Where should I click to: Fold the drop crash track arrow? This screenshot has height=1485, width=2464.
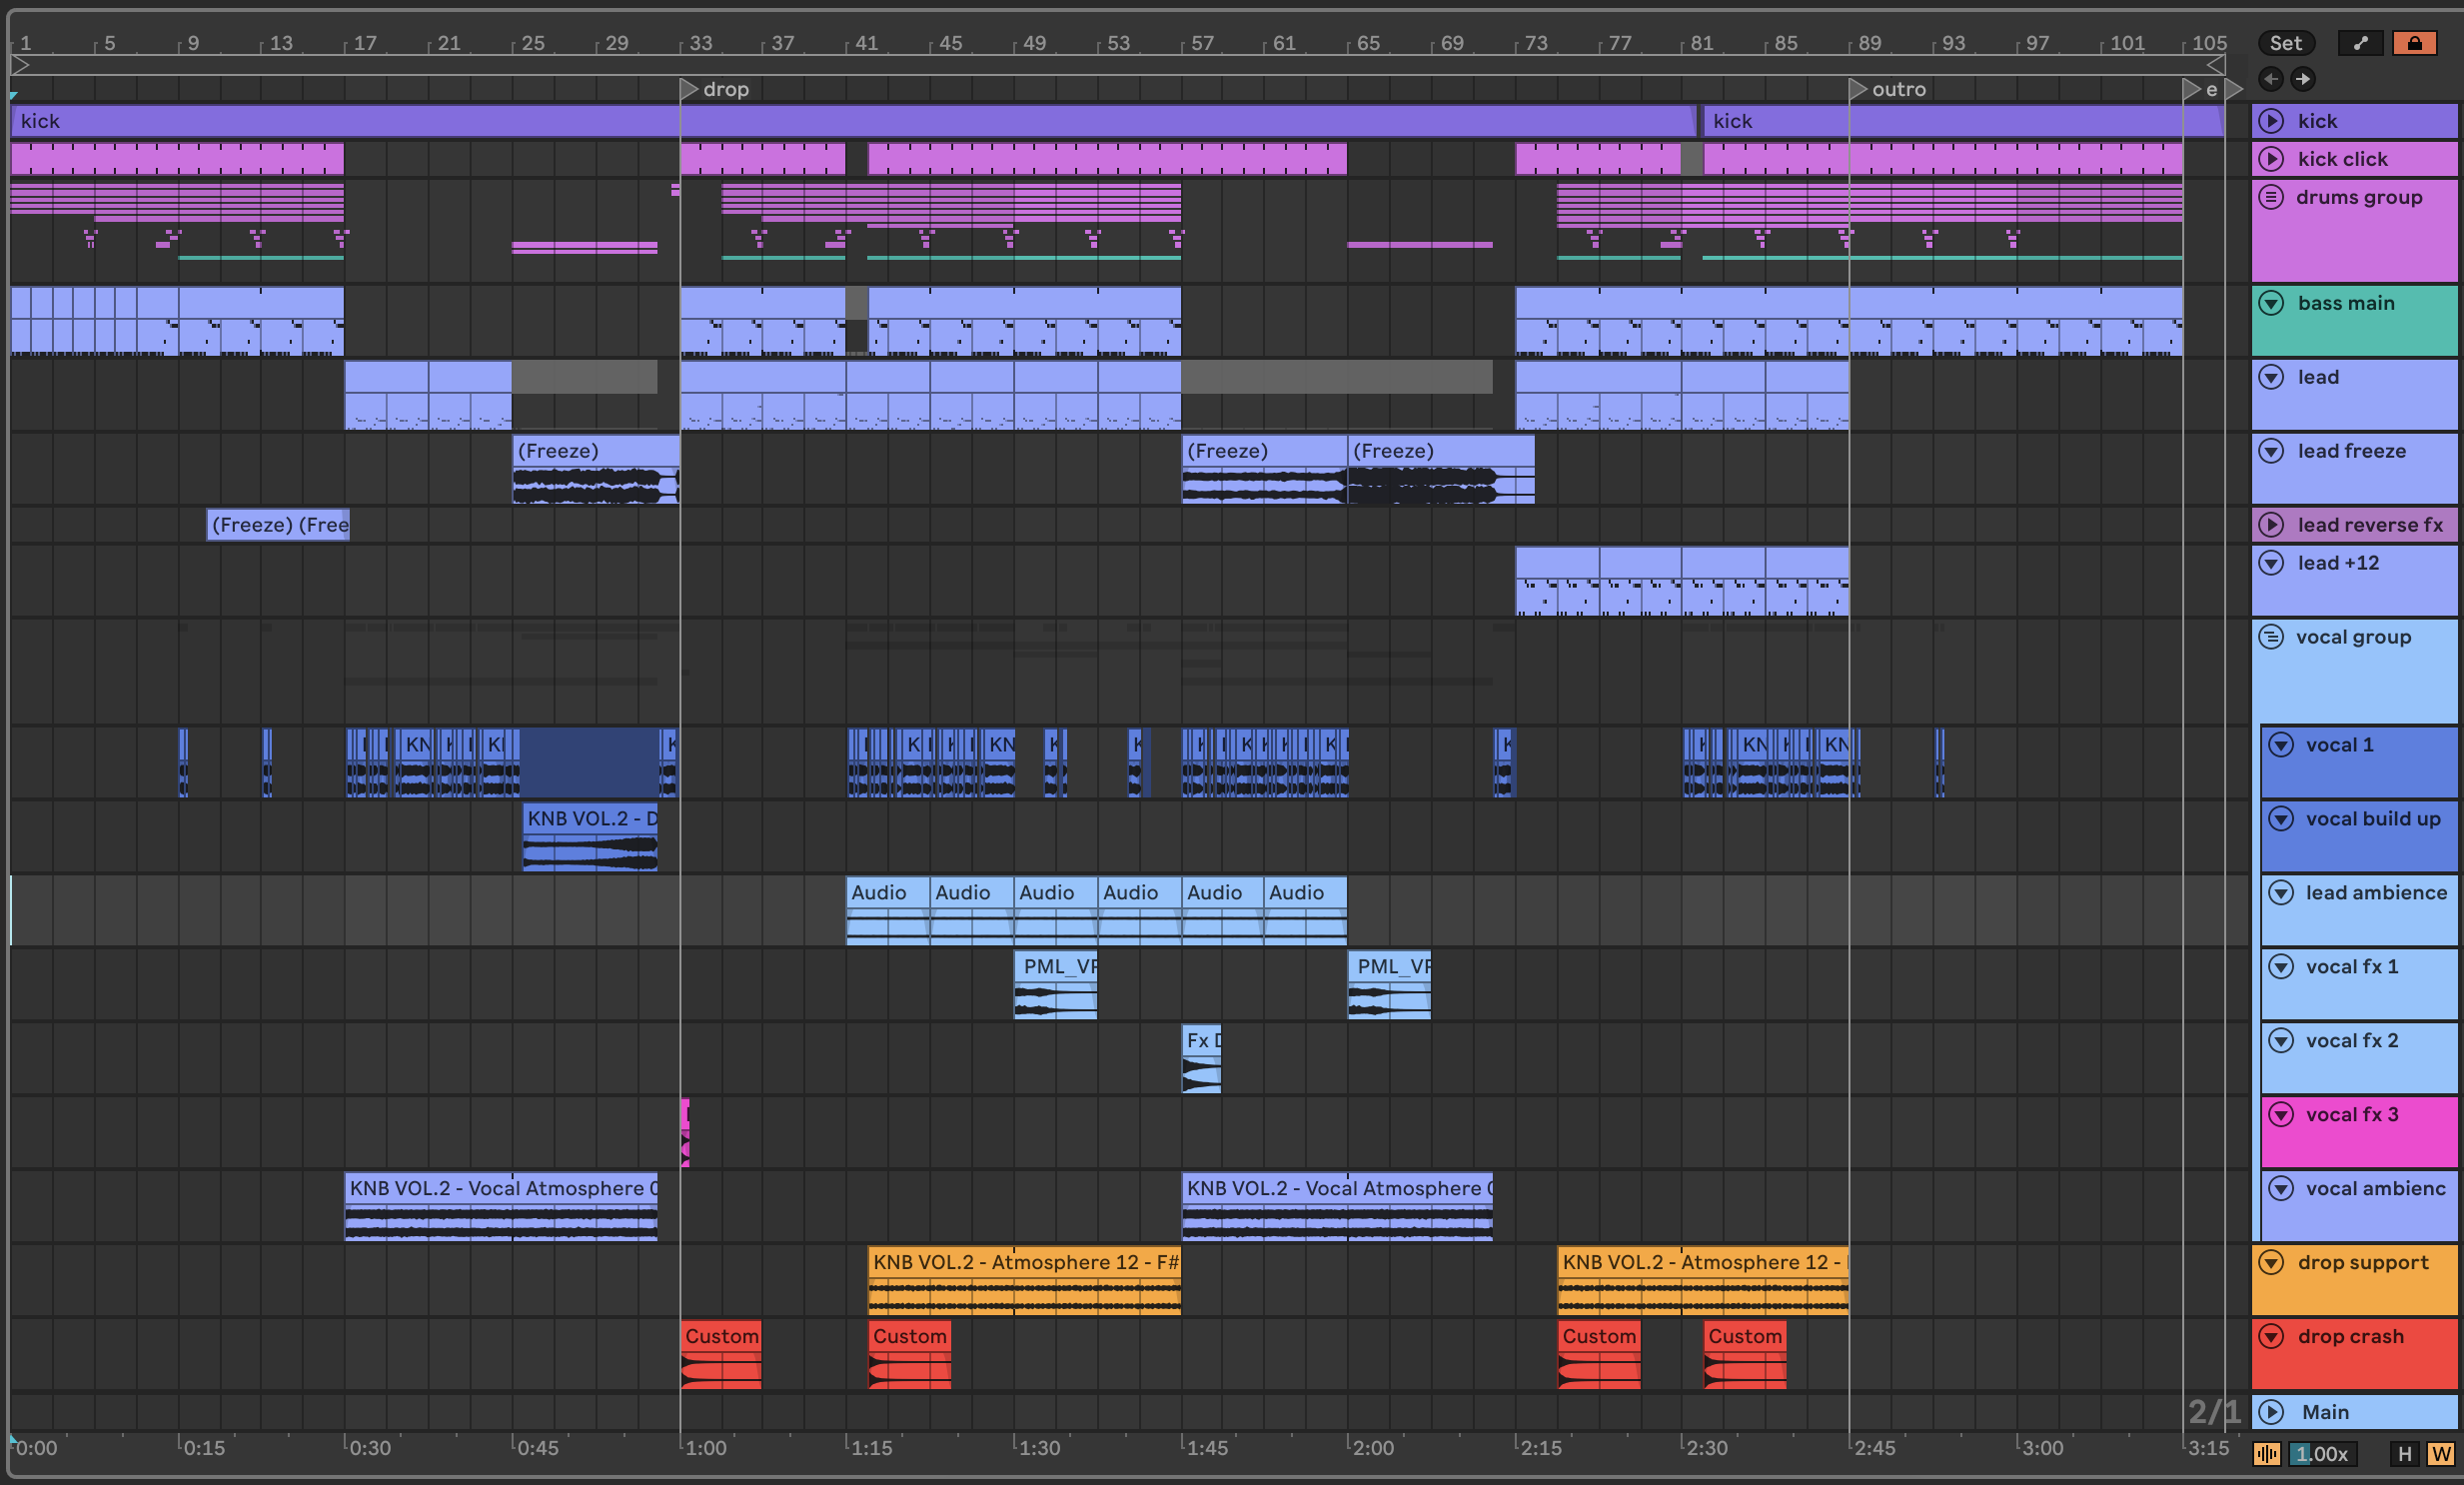point(2271,1337)
